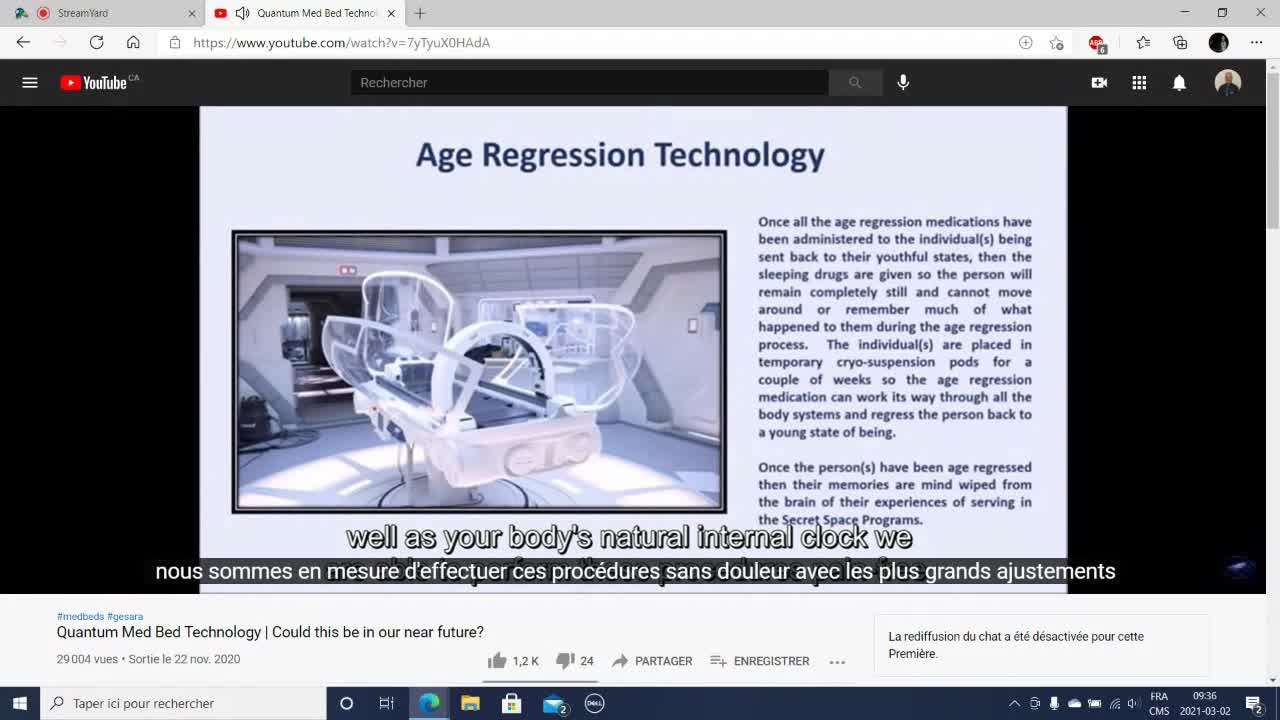
Task: Mute the tab via speaker icon
Action: (242, 13)
